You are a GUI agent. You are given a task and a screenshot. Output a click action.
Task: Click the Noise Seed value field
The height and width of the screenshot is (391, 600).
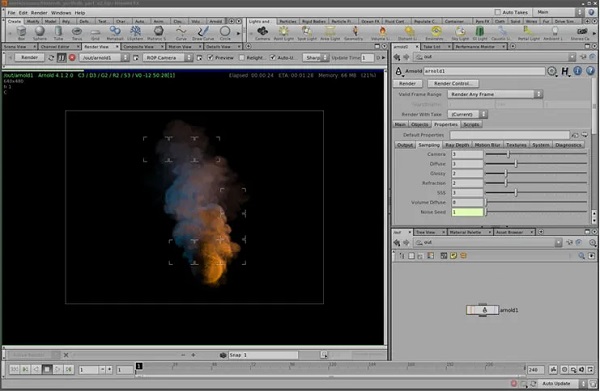[467, 212]
